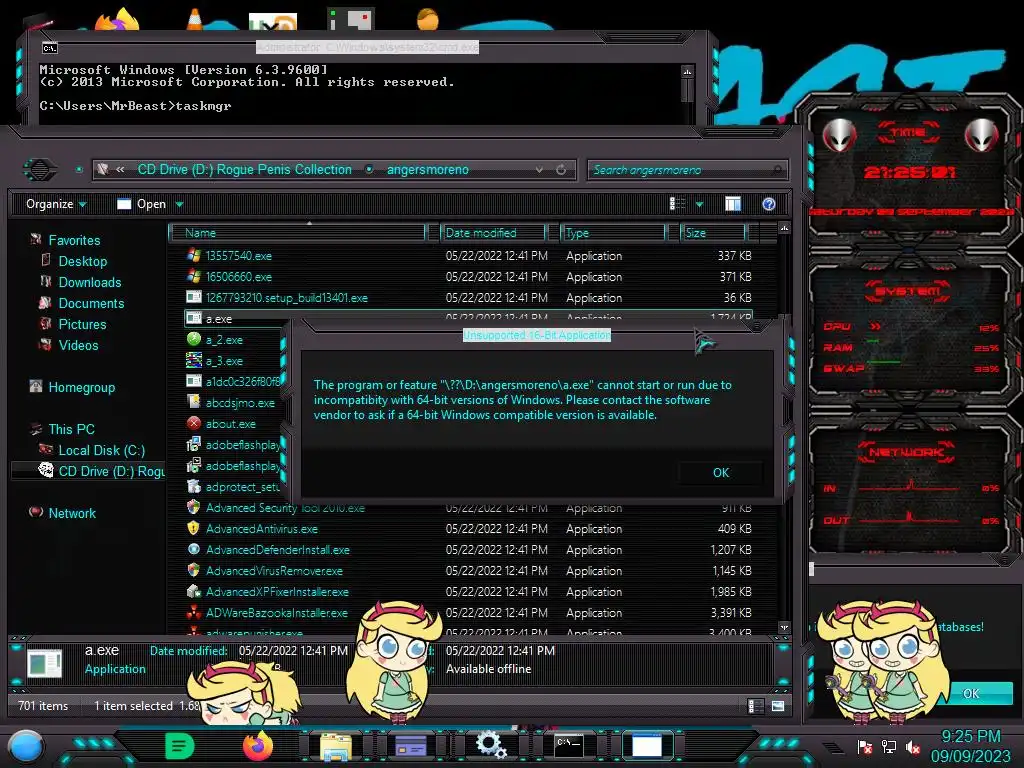The width and height of the screenshot is (1024, 768).
Task: Click the angersmoreno breadcrumb segment
Action: point(428,170)
